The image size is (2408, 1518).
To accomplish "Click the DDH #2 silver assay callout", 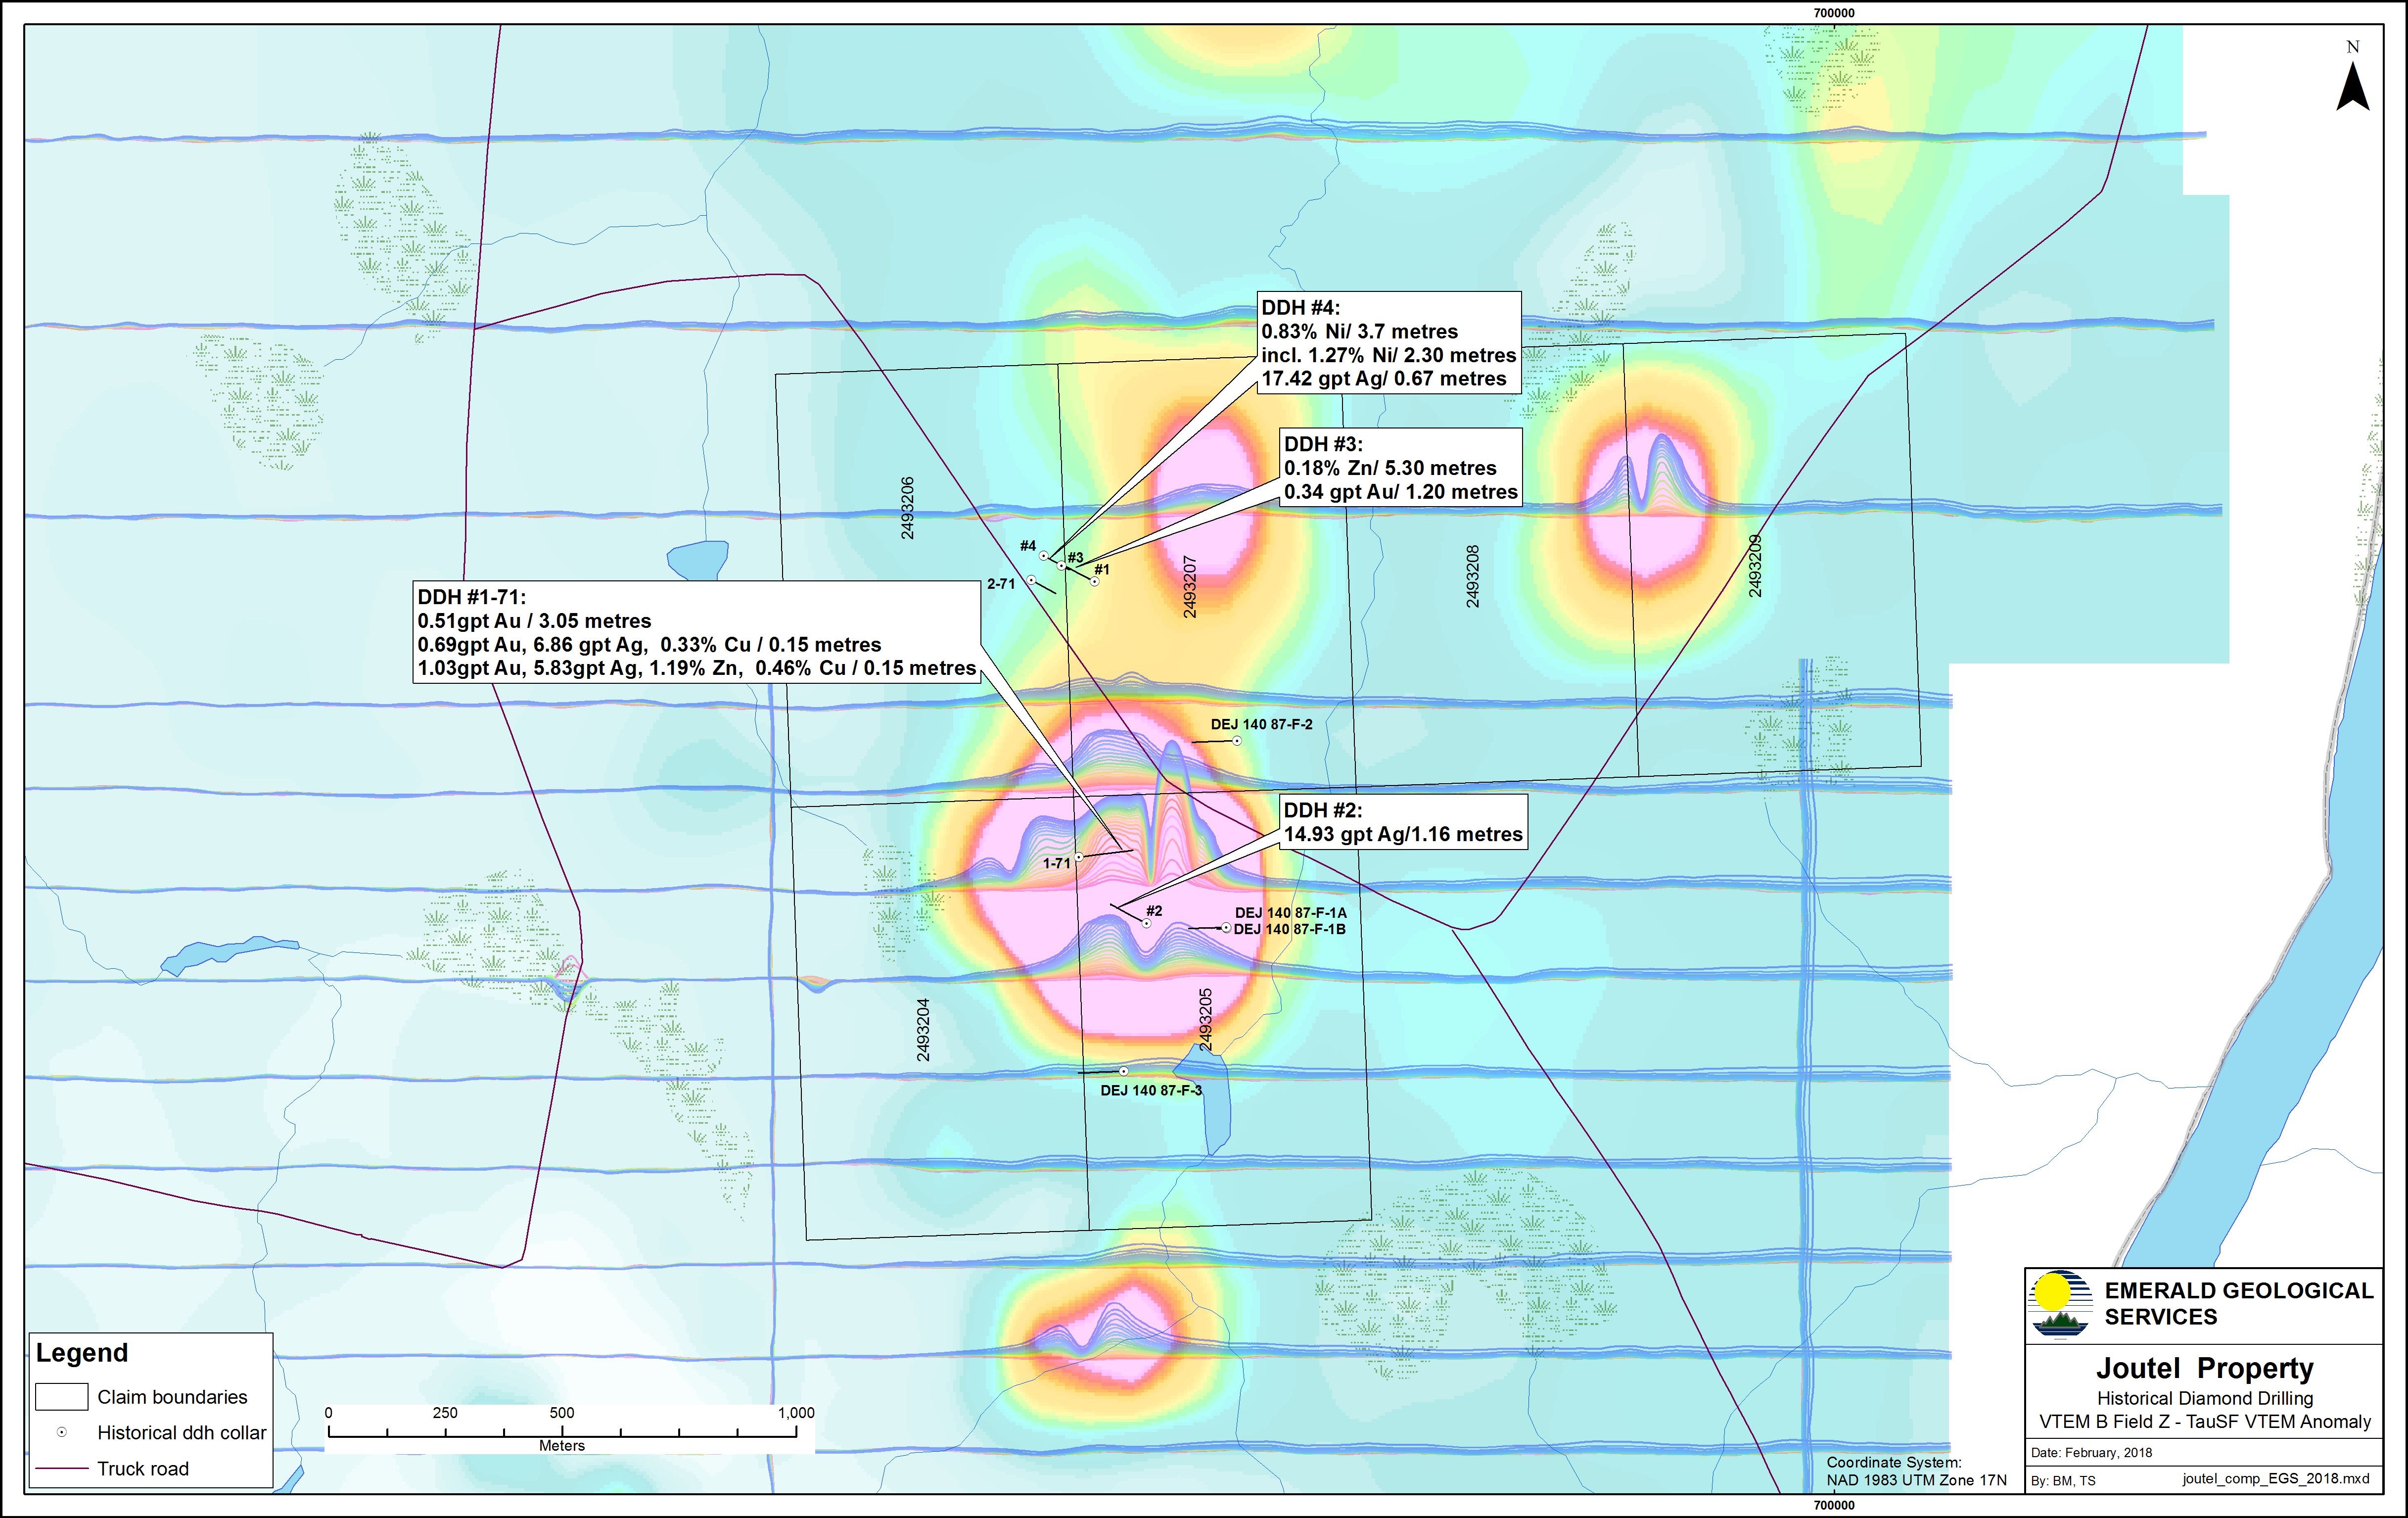I will point(1402,822).
